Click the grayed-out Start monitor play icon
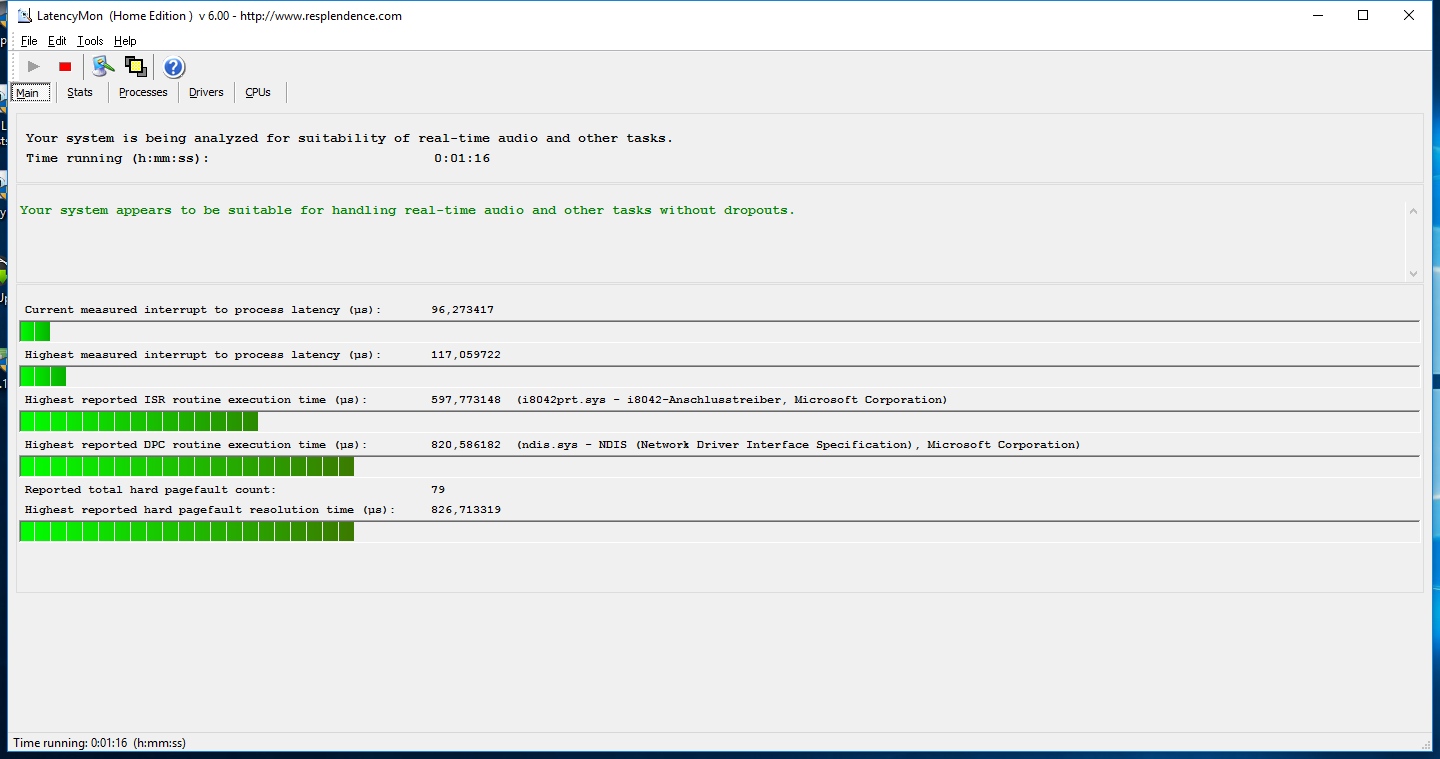Image resolution: width=1440 pixels, height=759 pixels. tap(34, 67)
